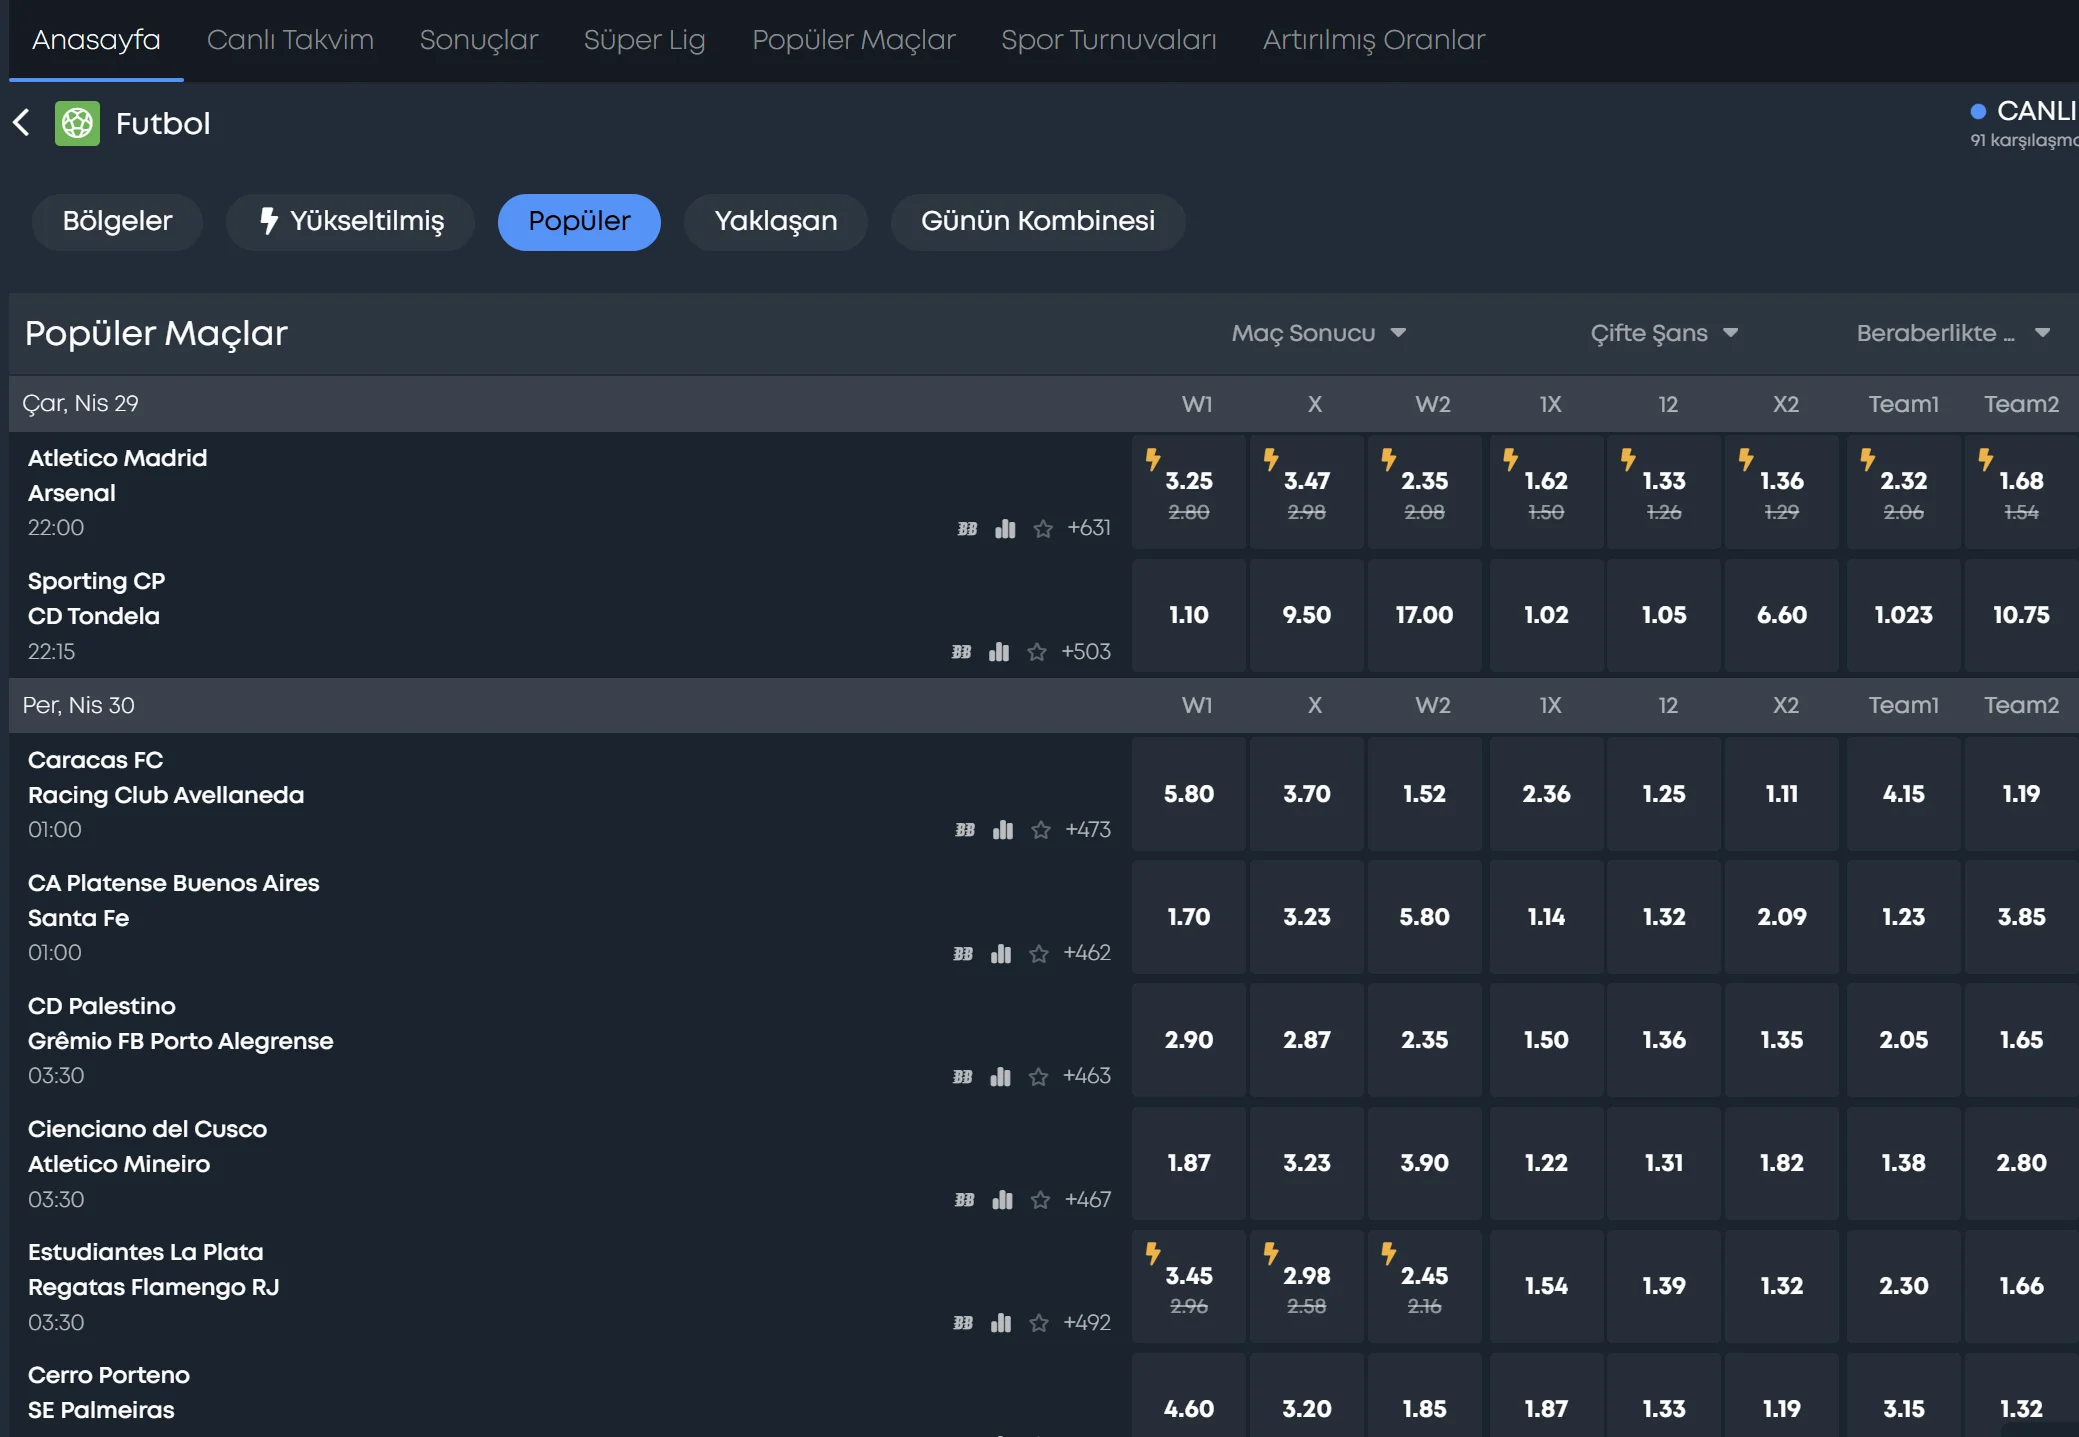This screenshot has height=1437, width=2079.
Task: Open bet builder icon for Atletico Madrid vs Arsenal
Action: pyautogui.click(x=967, y=528)
